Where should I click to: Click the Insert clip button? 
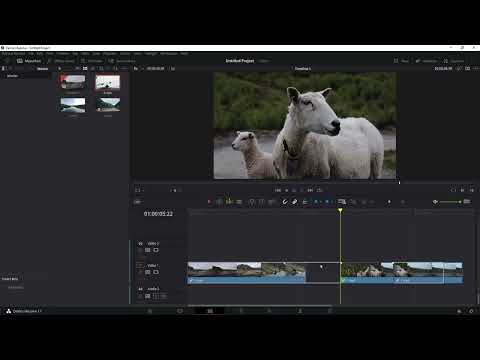click(252, 202)
